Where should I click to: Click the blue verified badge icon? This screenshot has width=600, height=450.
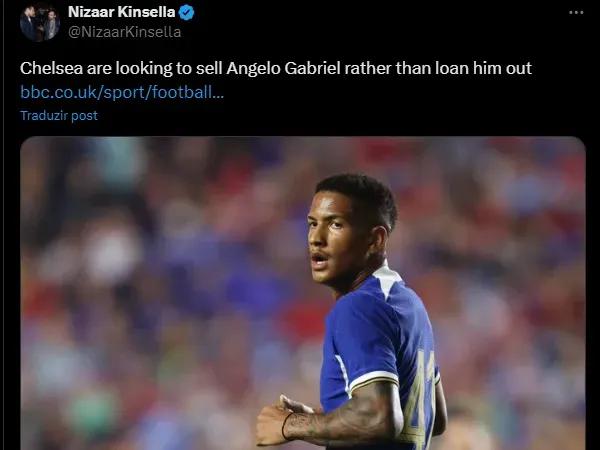[x=187, y=13]
